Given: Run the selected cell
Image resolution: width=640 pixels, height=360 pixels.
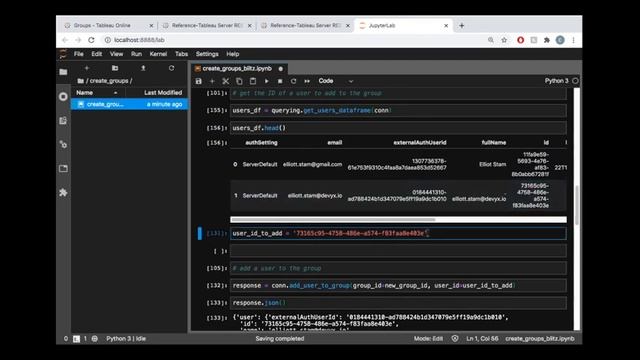Looking at the screenshot, I should click(x=267, y=81).
